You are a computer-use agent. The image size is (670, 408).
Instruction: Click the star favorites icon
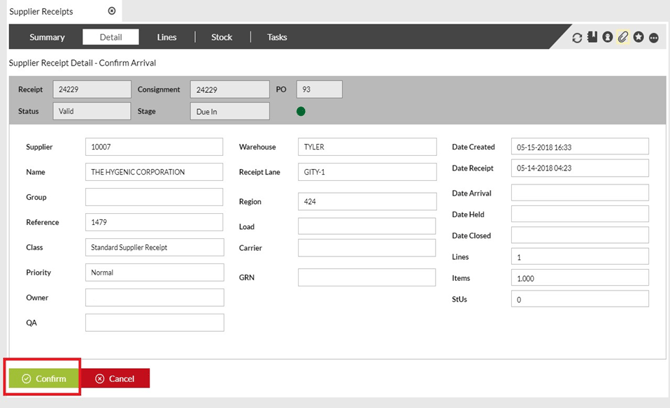click(x=638, y=38)
